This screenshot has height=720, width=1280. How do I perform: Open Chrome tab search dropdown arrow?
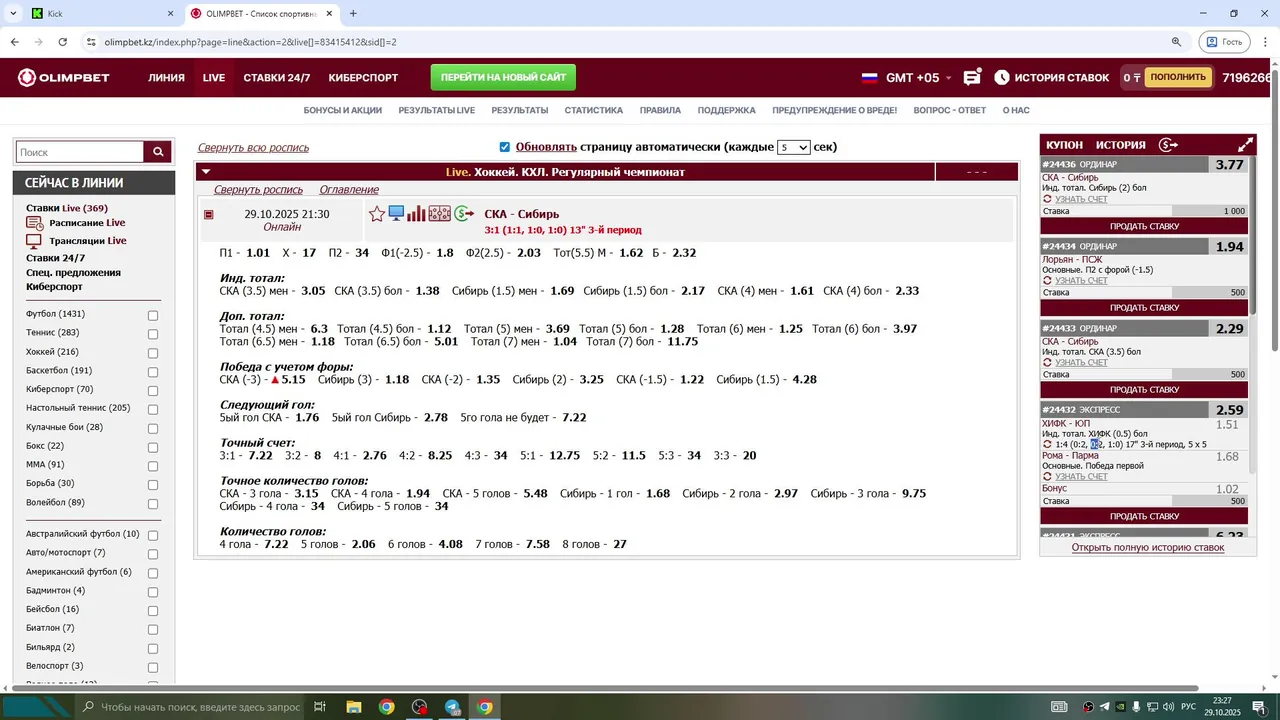pos(13,13)
